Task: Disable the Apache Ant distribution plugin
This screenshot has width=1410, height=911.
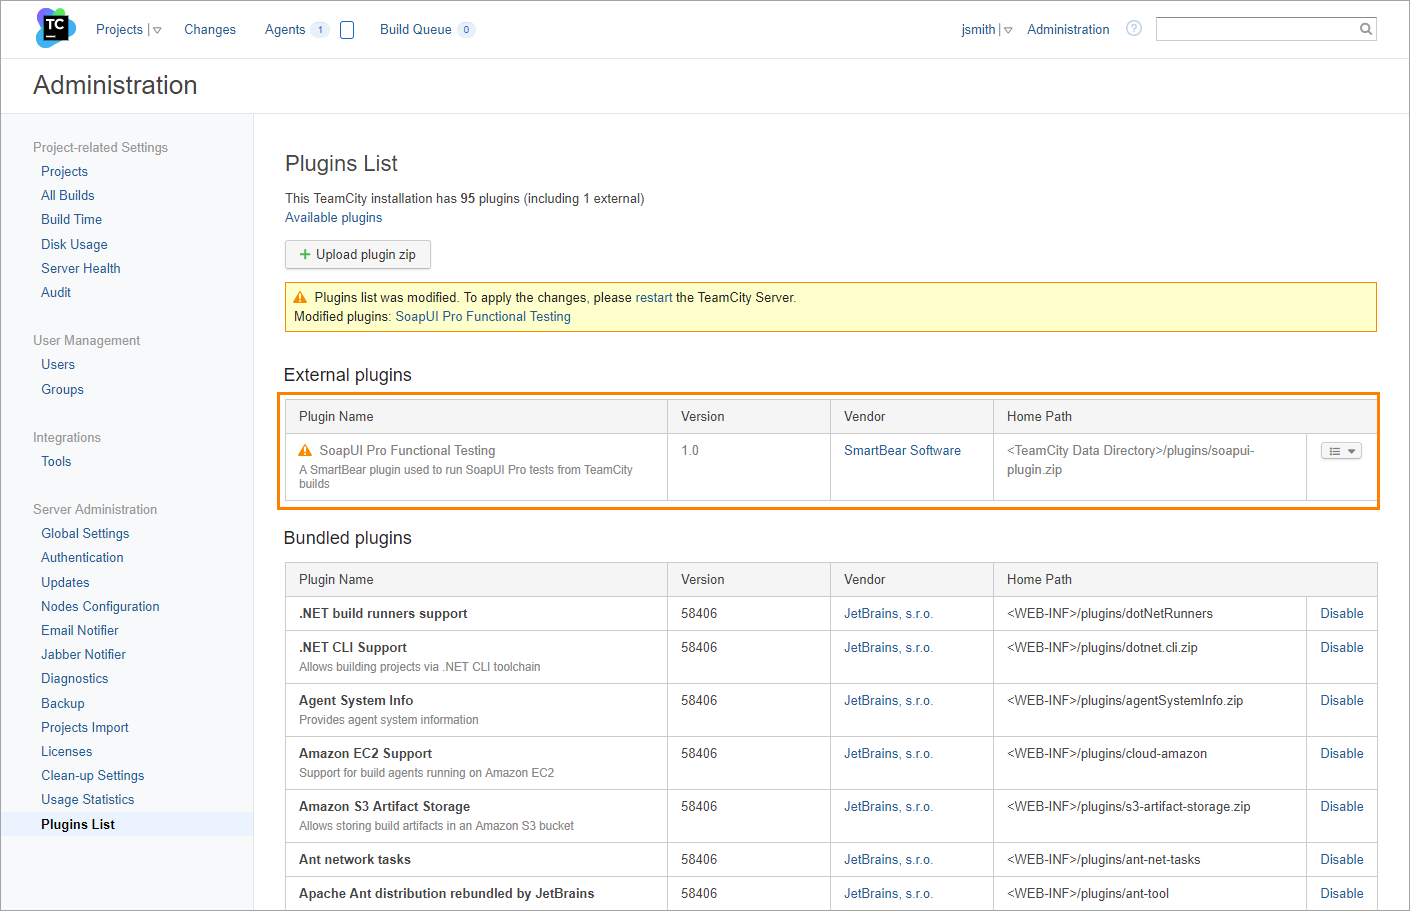Action: point(1341,893)
